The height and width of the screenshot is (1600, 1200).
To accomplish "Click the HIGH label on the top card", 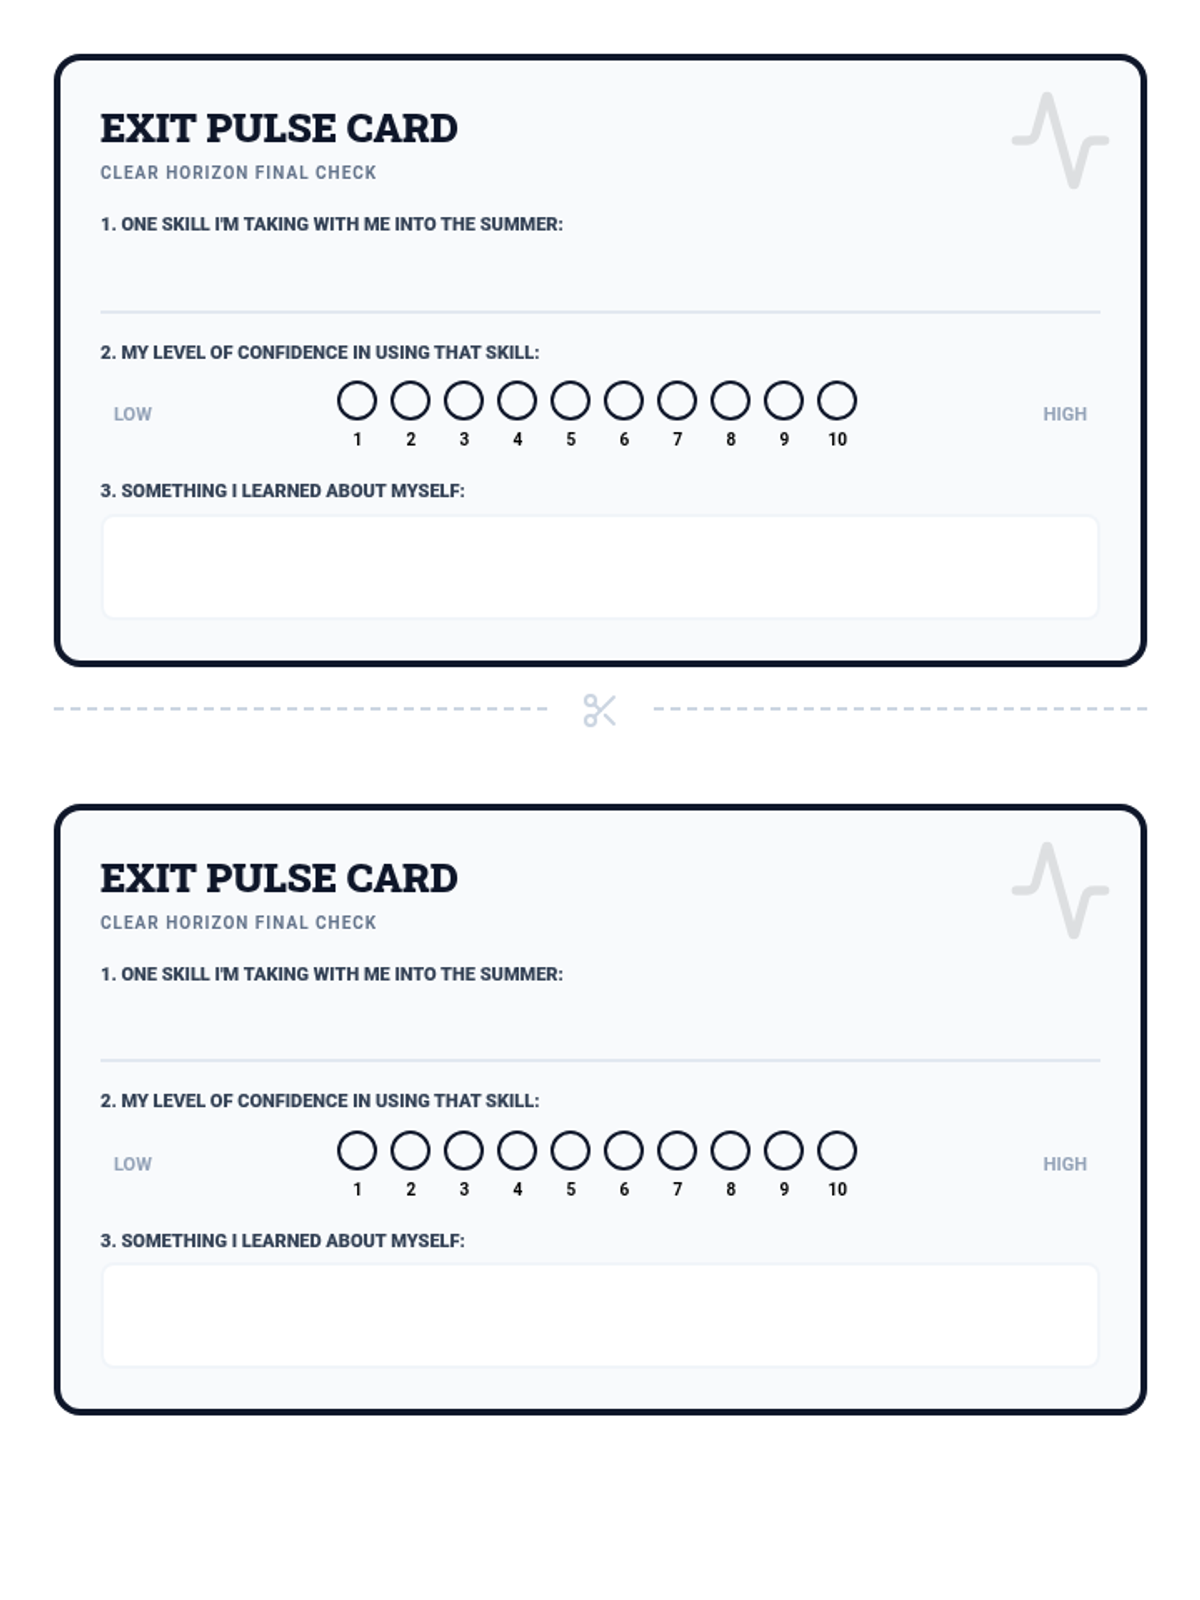I will click(1064, 414).
